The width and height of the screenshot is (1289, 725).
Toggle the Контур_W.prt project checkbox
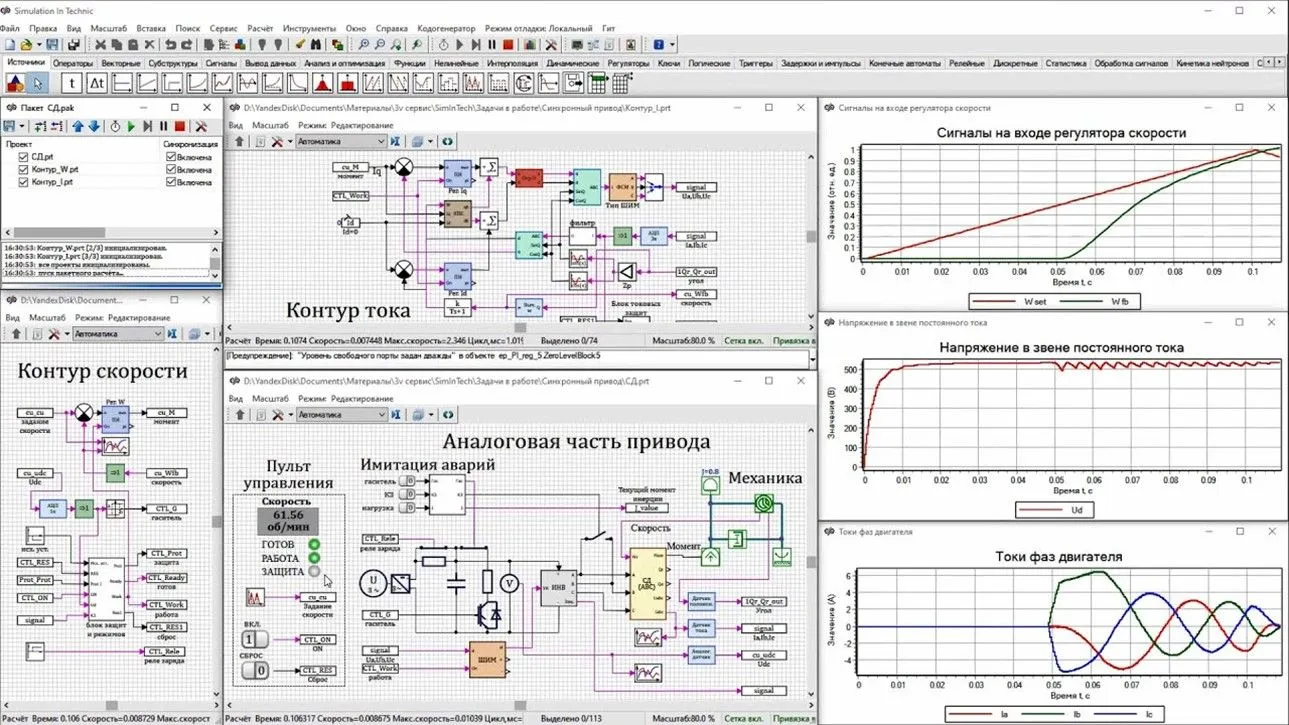click(x=24, y=170)
